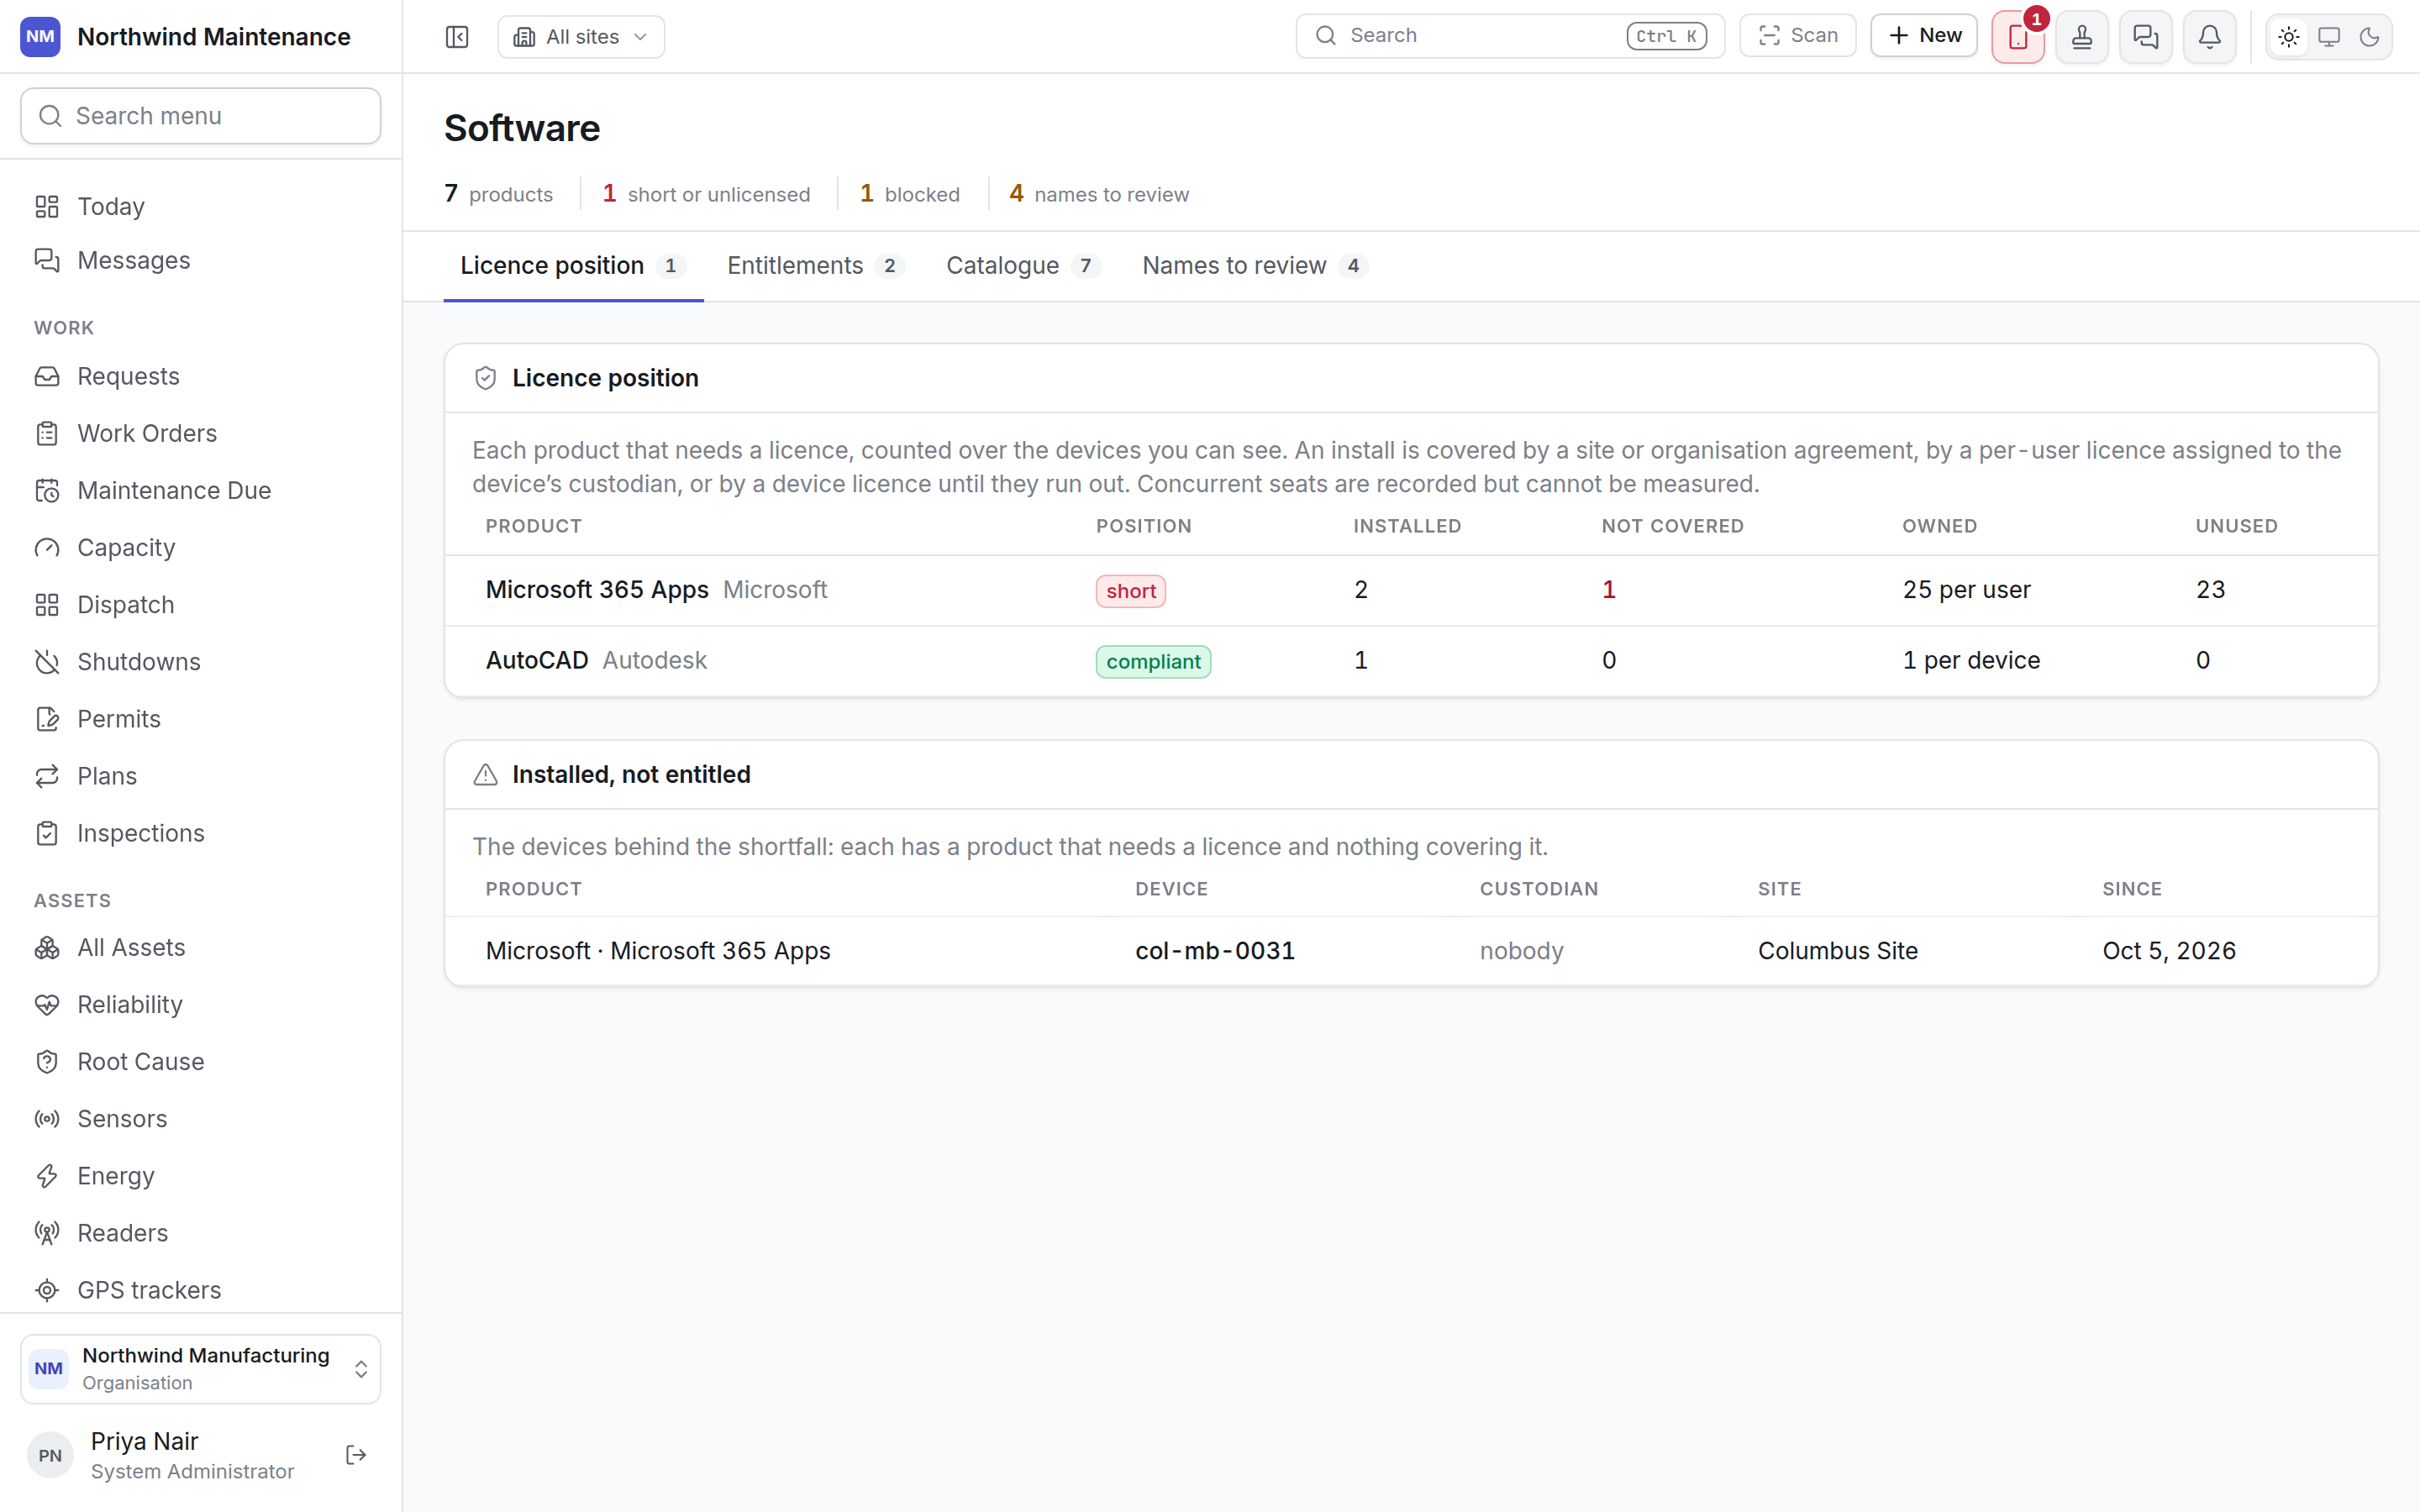The image size is (2420, 1512).
Task: Click the stamp approvals icon
Action: pos(2082,37)
